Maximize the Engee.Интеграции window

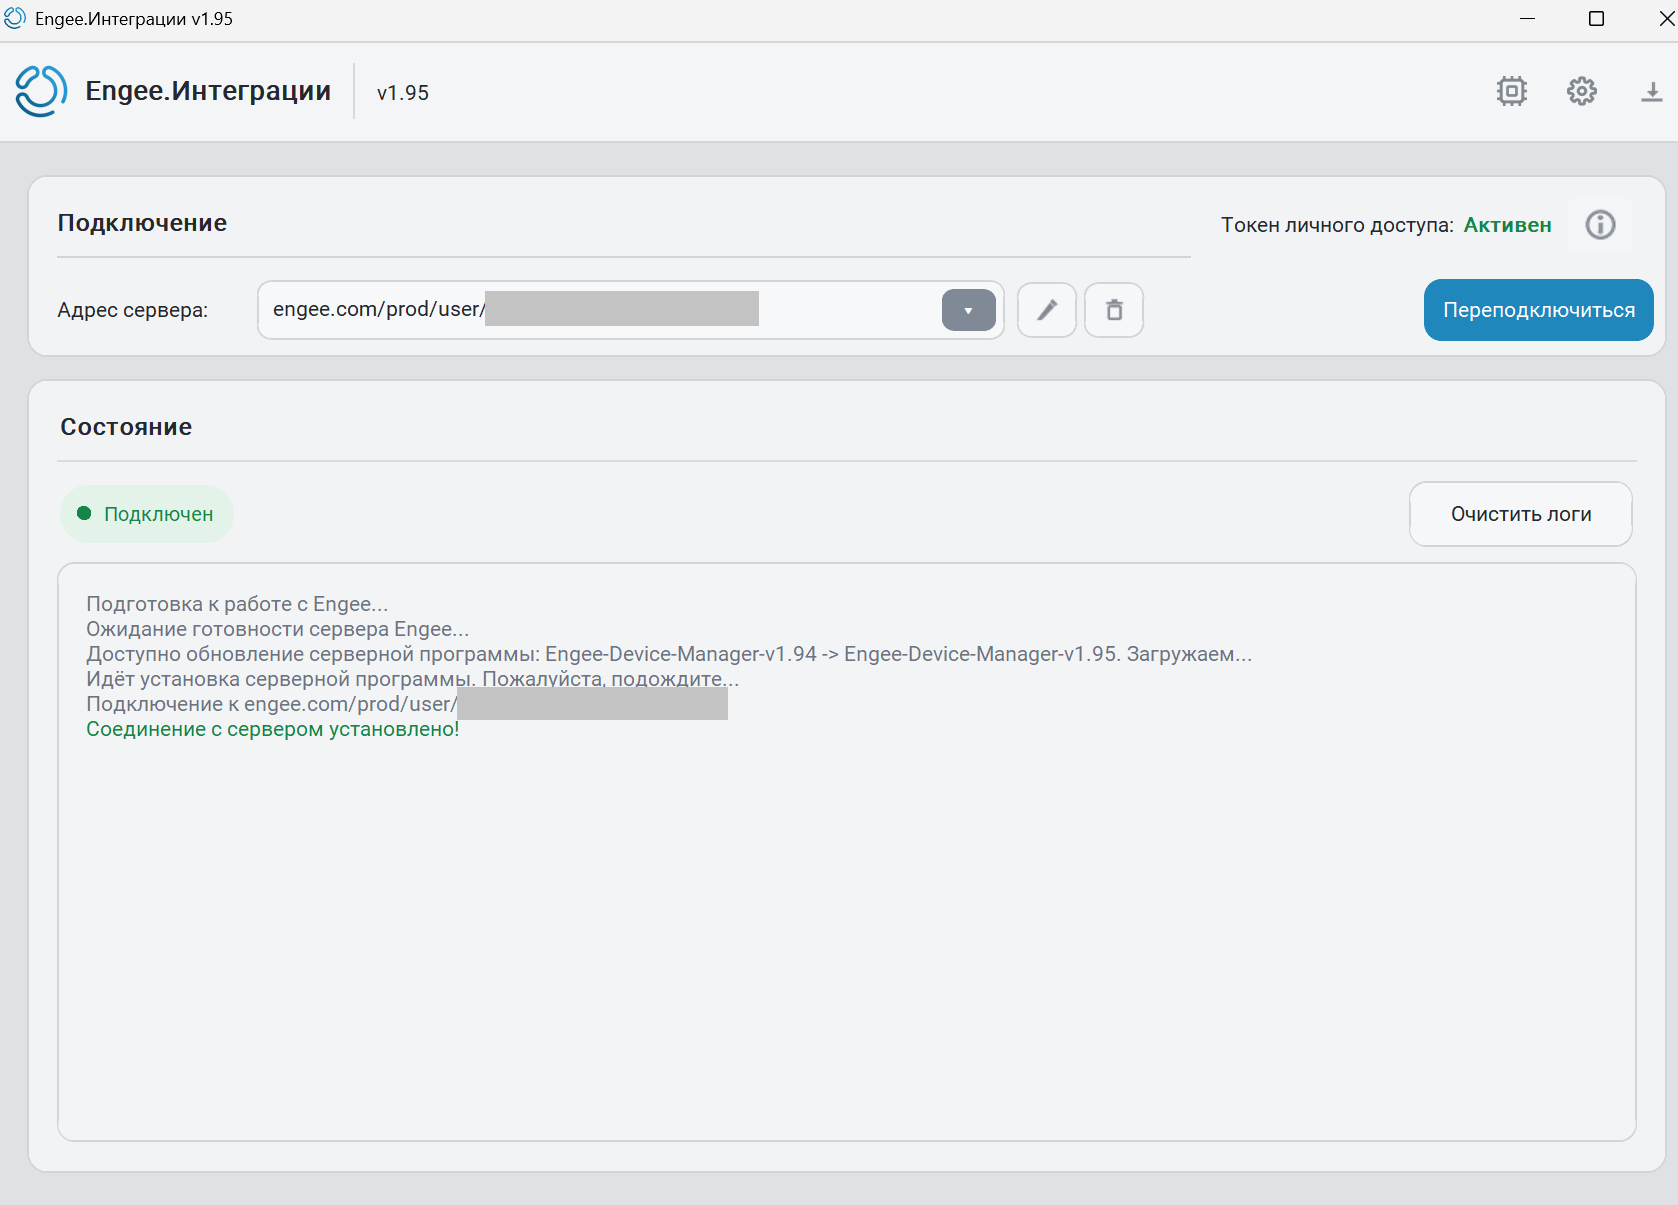(x=1596, y=19)
